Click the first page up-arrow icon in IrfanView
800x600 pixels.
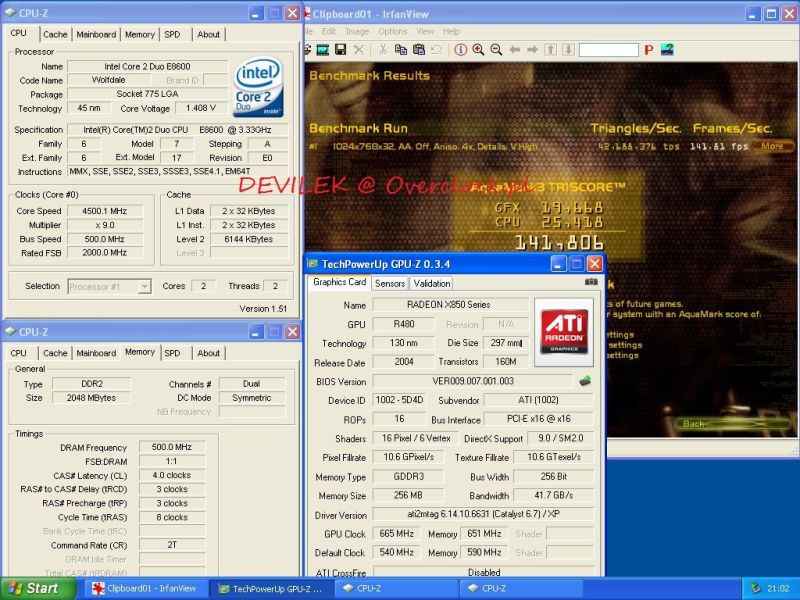tap(551, 49)
